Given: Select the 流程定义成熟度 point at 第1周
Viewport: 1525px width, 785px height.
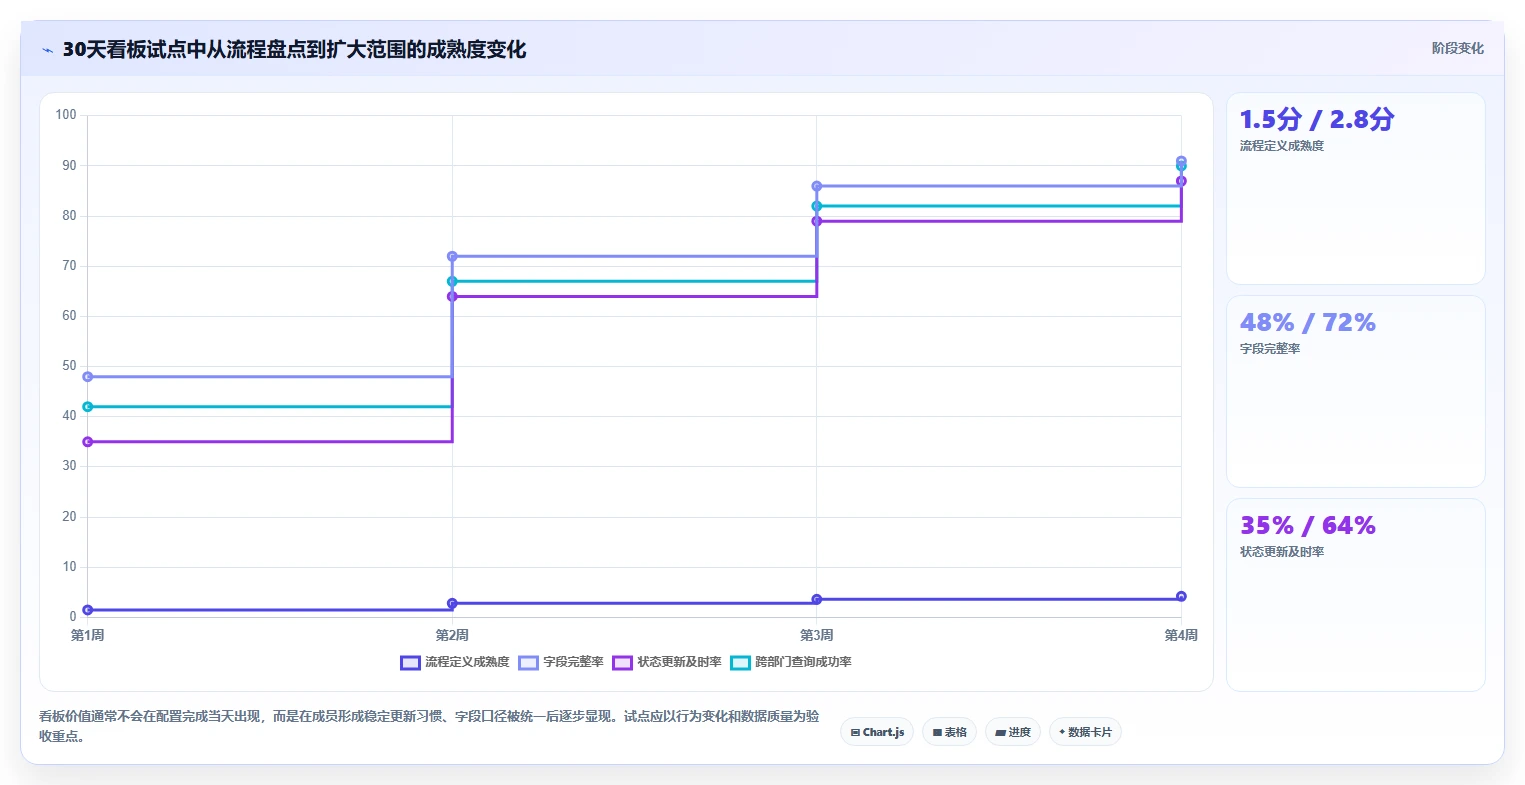Looking at the screenshot, I should pyautogui.click(x=88, y=610).
